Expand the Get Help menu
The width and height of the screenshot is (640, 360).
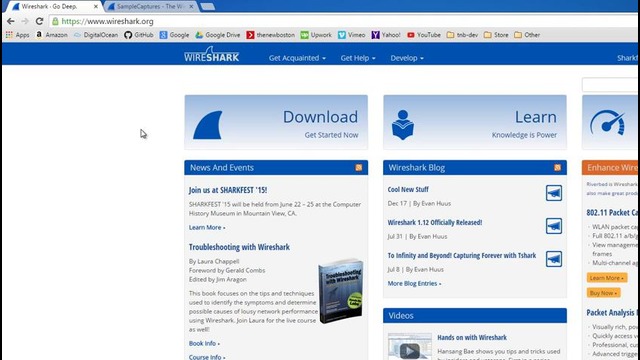(358, 58)
